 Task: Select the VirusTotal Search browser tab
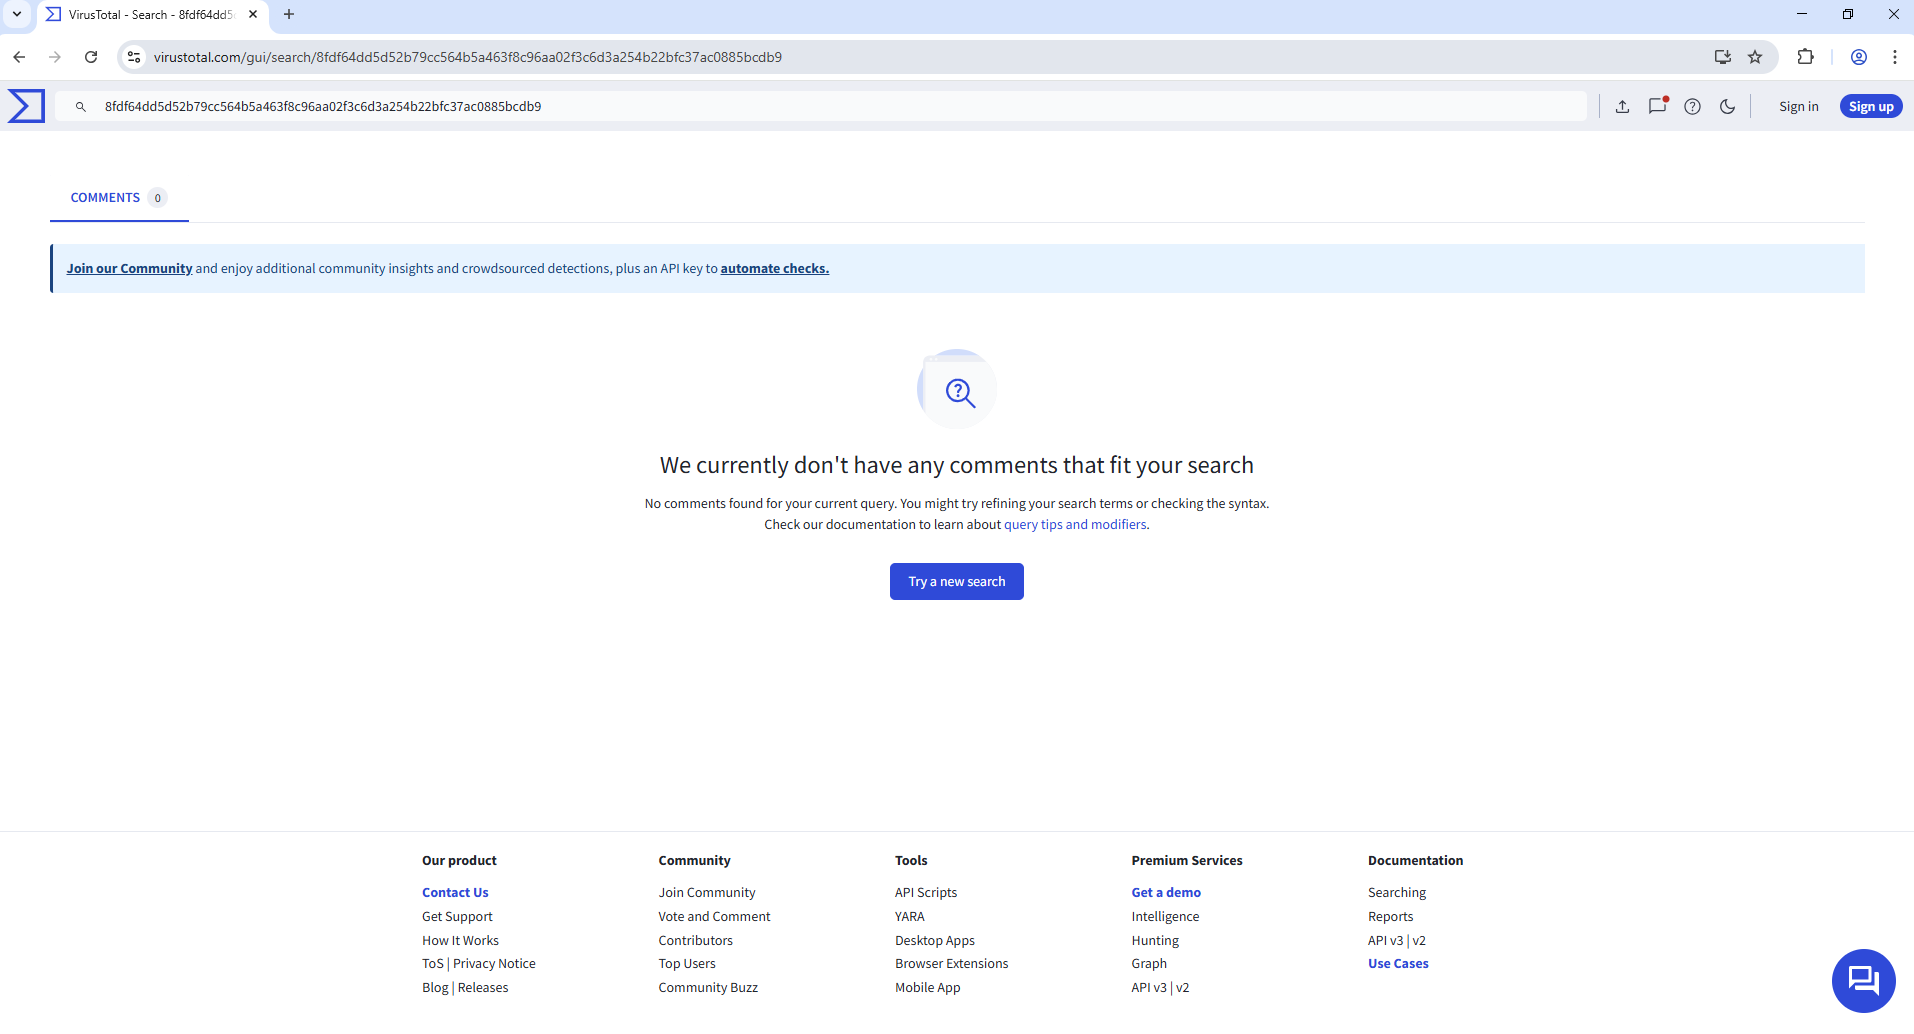click(x=153, y=15)
